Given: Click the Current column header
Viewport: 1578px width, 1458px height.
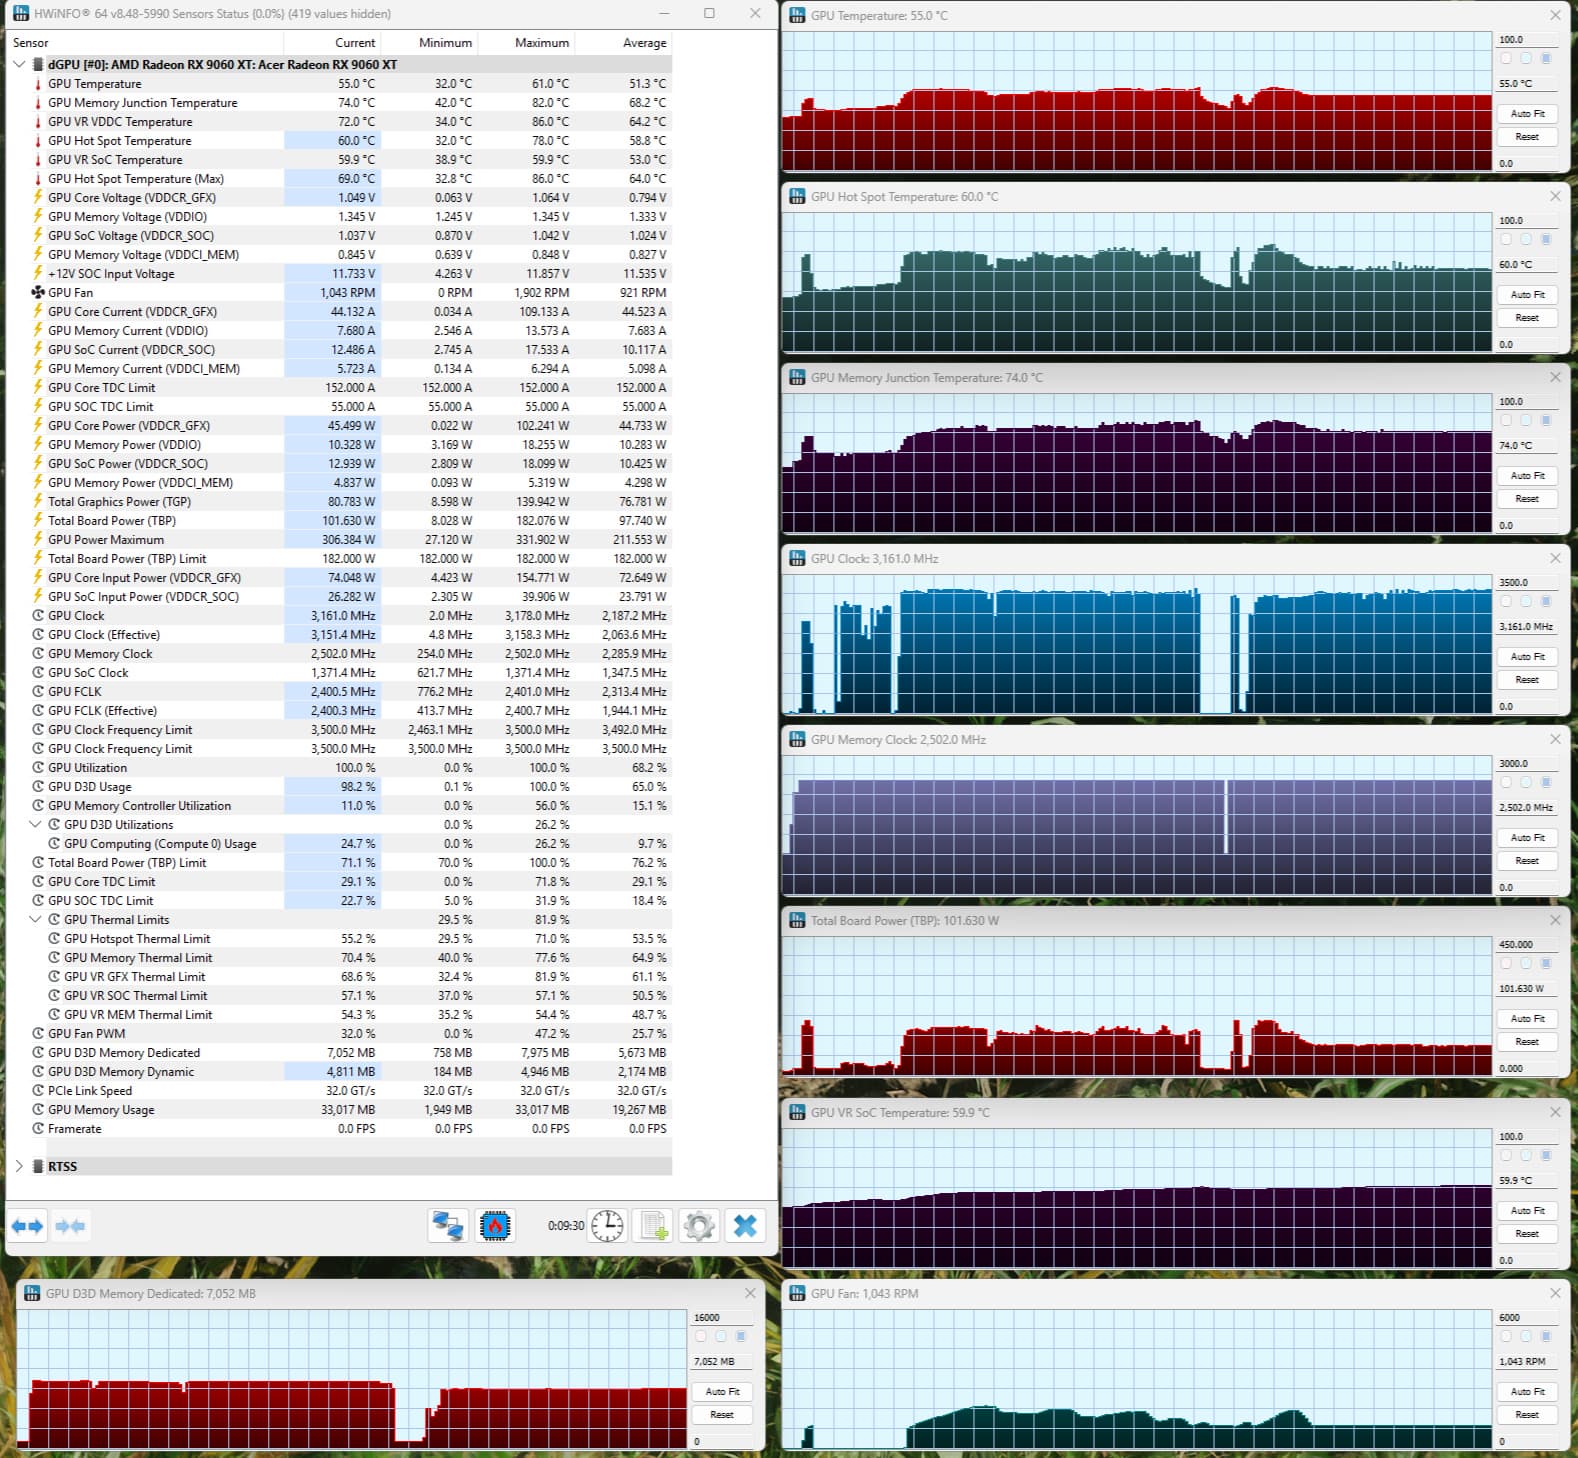Looking at the screenshot, I should click(x=332, y=43).
